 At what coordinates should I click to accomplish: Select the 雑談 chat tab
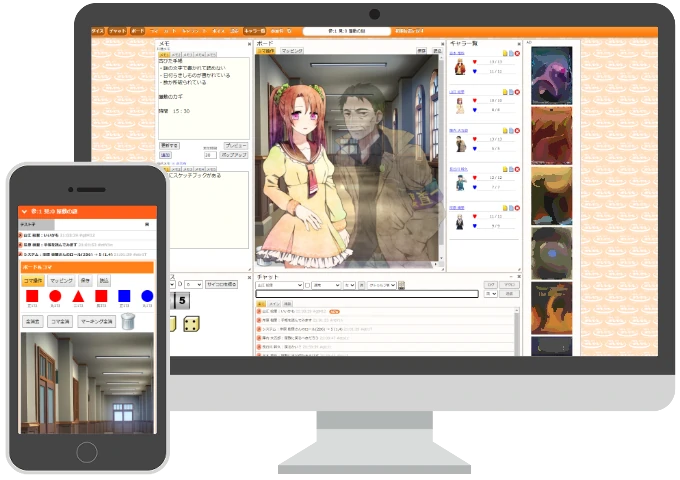[x=288, y=304]
